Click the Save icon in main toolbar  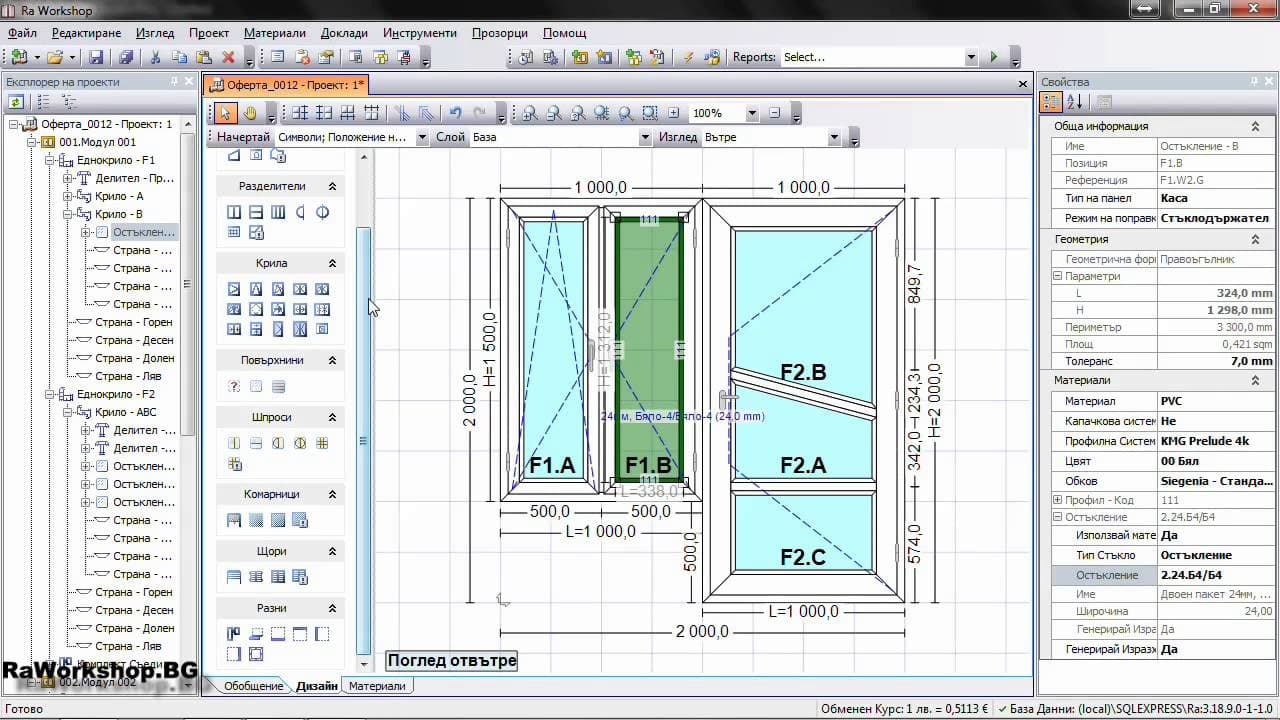click(96, 57)
